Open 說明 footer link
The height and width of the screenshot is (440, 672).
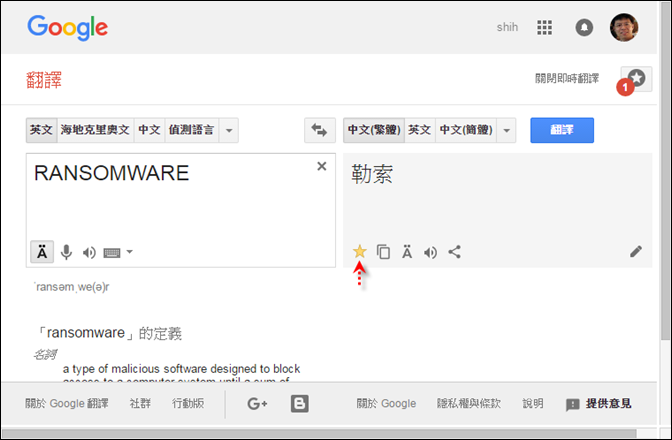pyautogui.click(x=533, y=403)
